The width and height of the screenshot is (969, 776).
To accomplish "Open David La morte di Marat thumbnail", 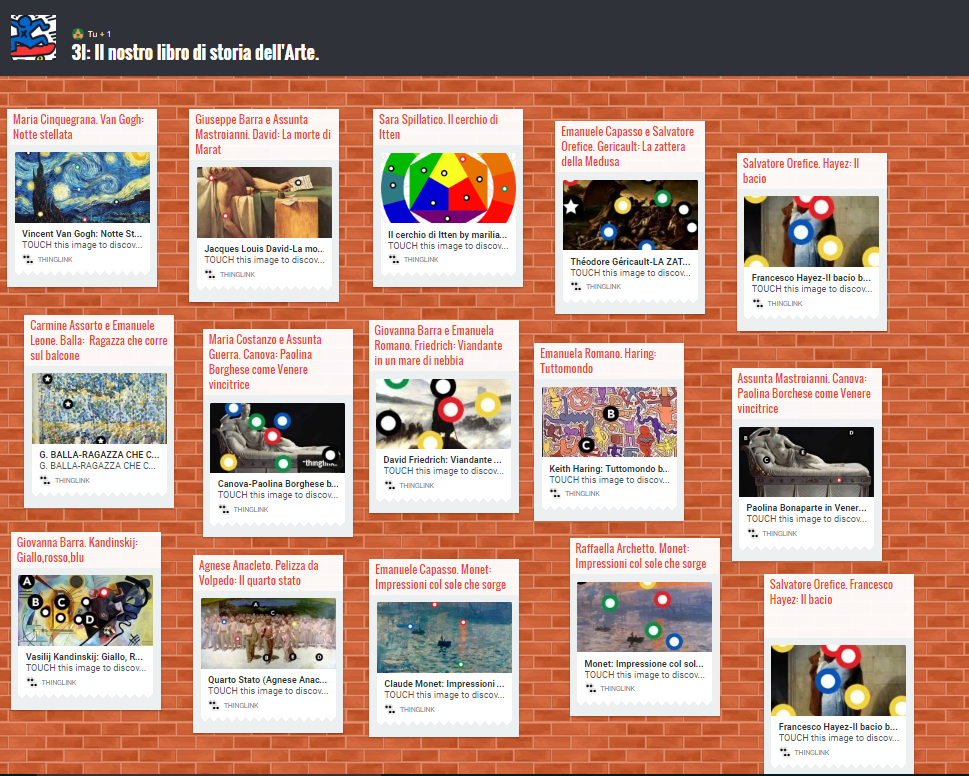I will (264, 202).
